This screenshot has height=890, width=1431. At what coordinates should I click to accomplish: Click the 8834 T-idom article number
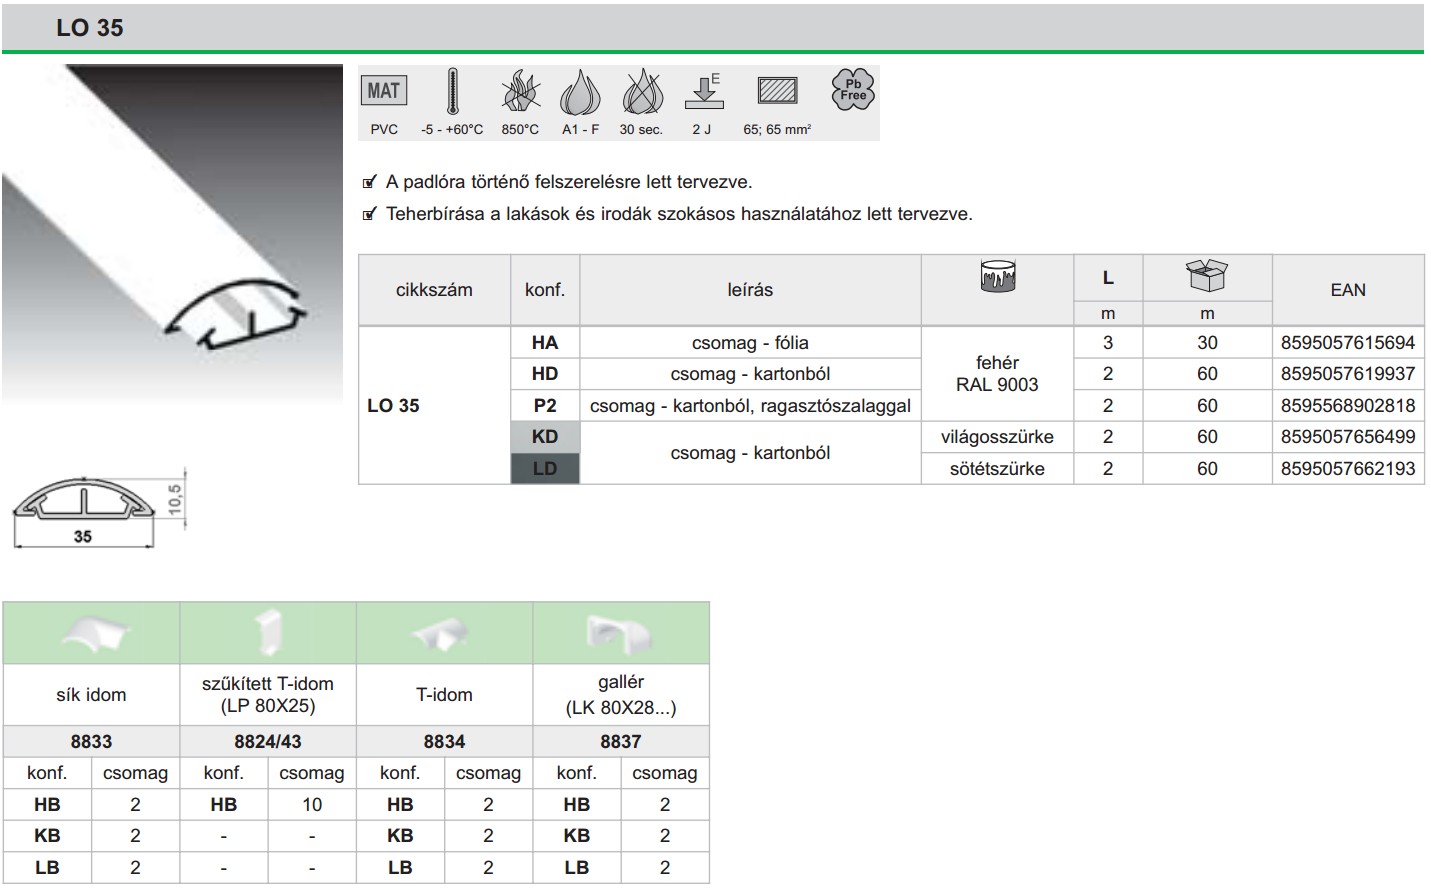[x=444, y=741]
